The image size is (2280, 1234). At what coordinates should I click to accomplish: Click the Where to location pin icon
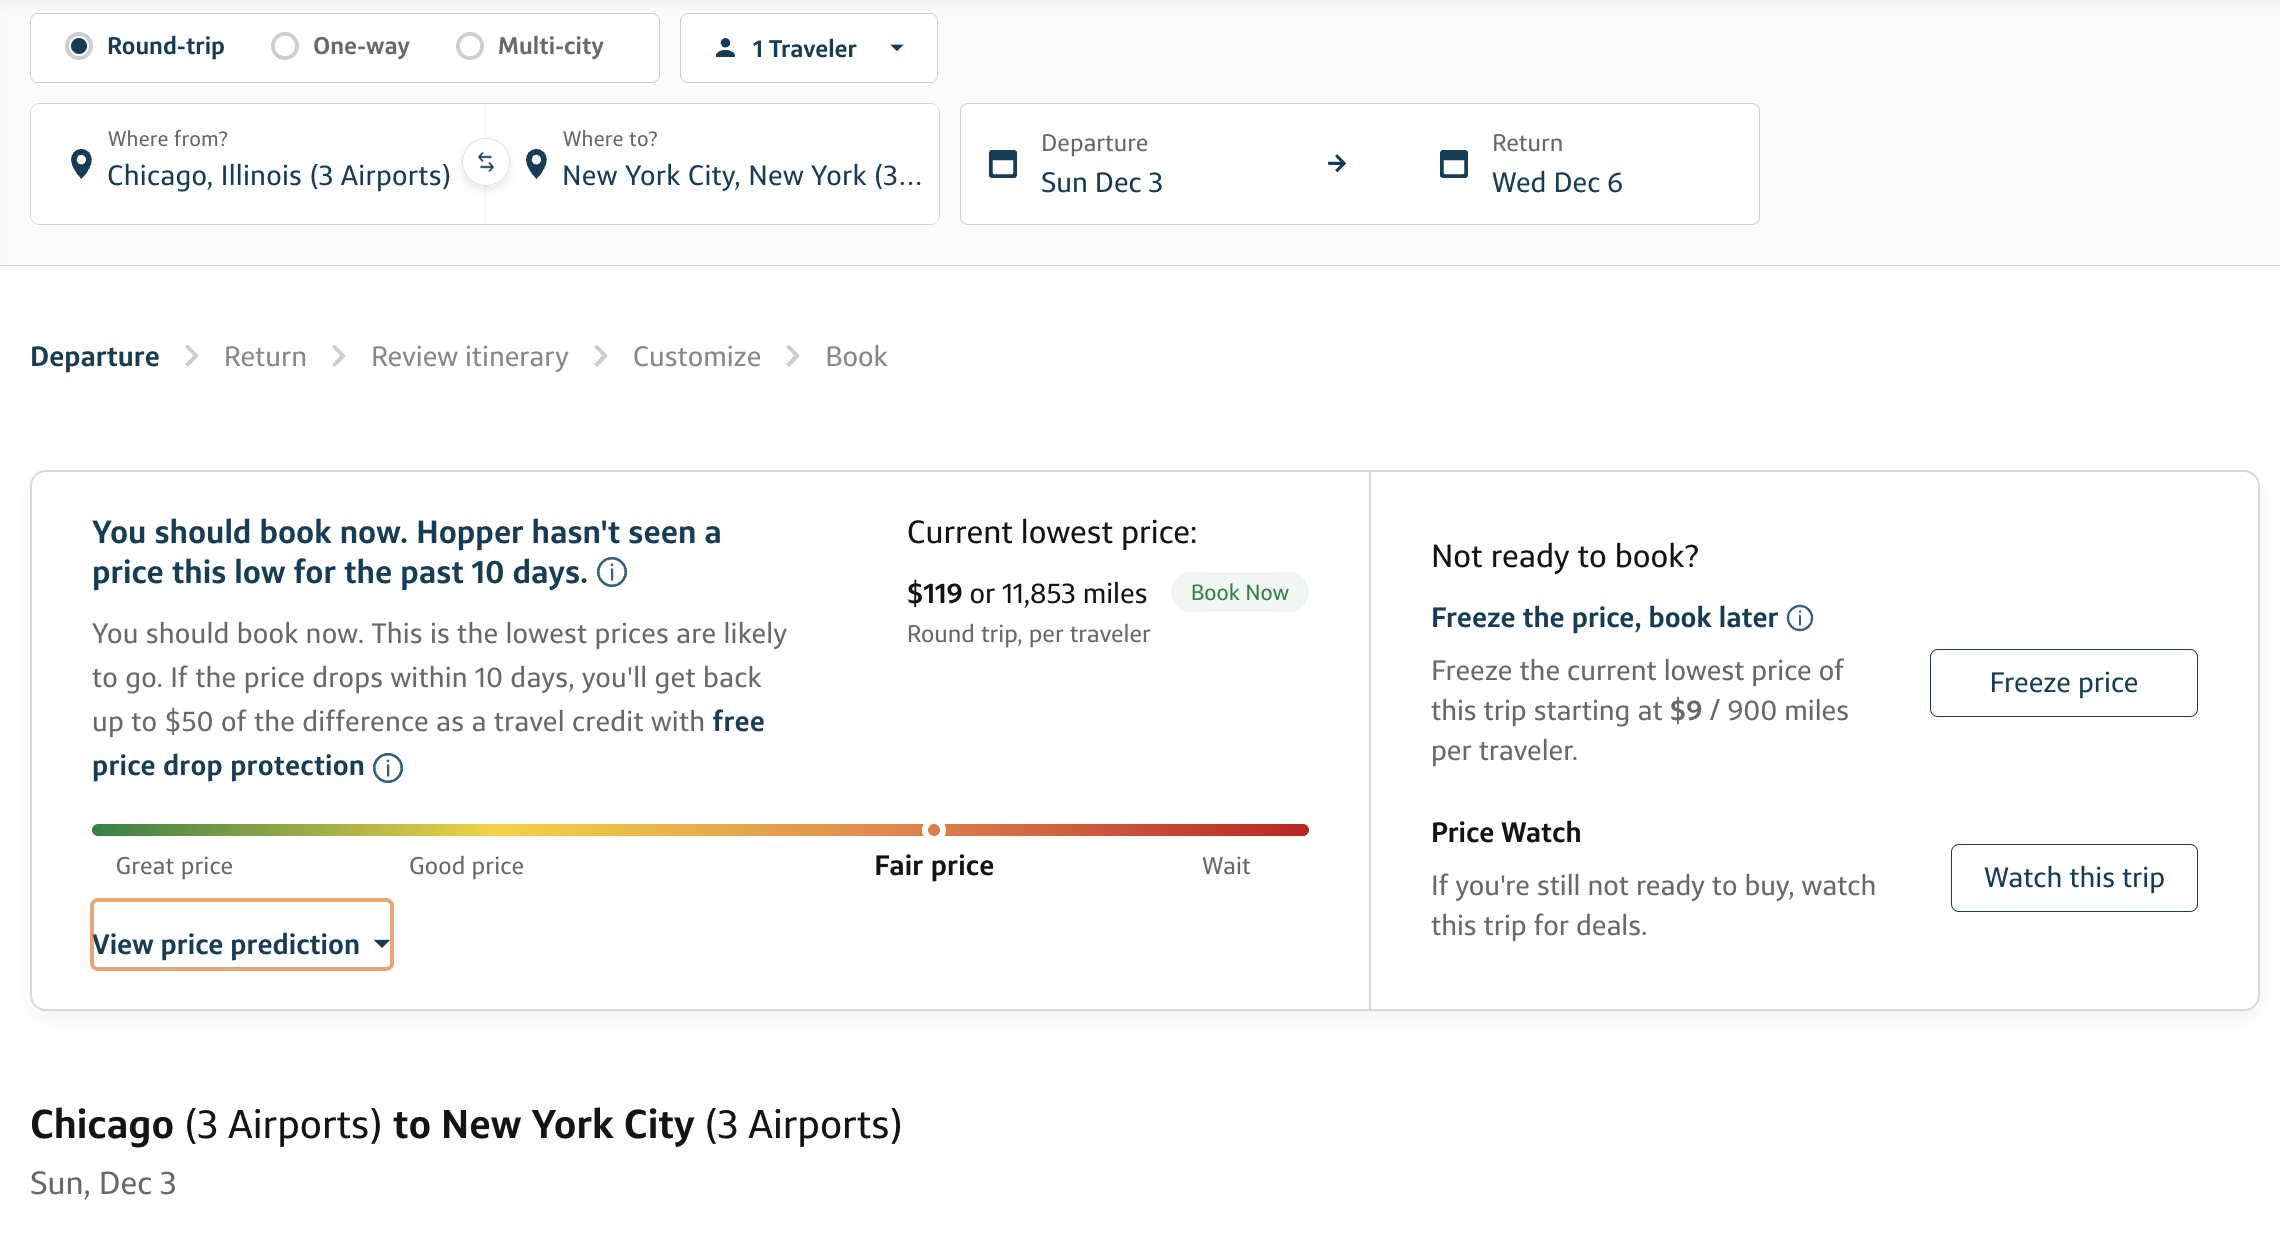click(x=536, y=164)
